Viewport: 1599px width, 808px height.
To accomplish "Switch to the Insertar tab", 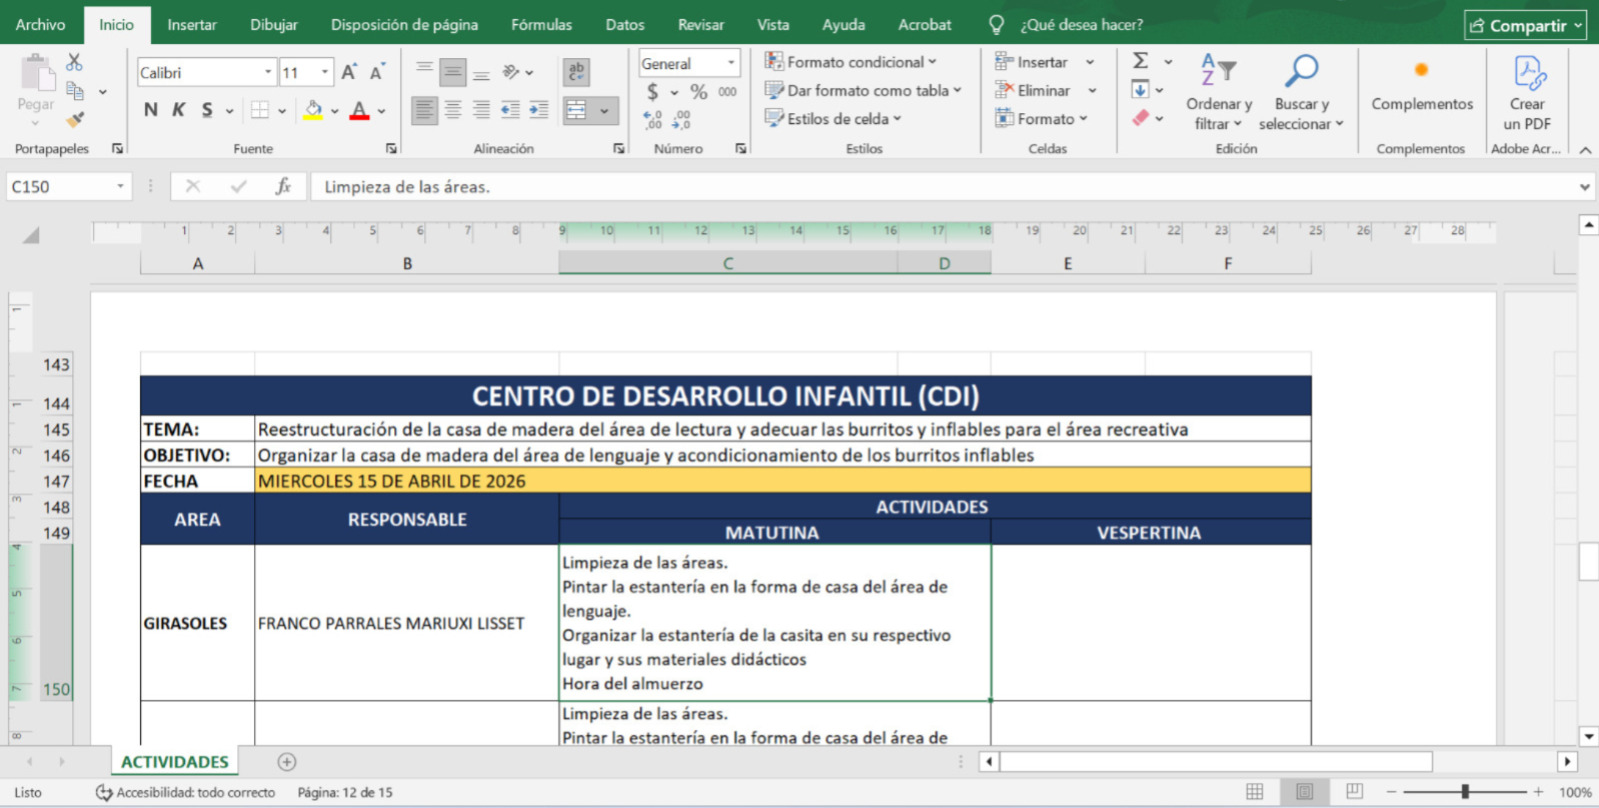I will [x=192, y=24].
